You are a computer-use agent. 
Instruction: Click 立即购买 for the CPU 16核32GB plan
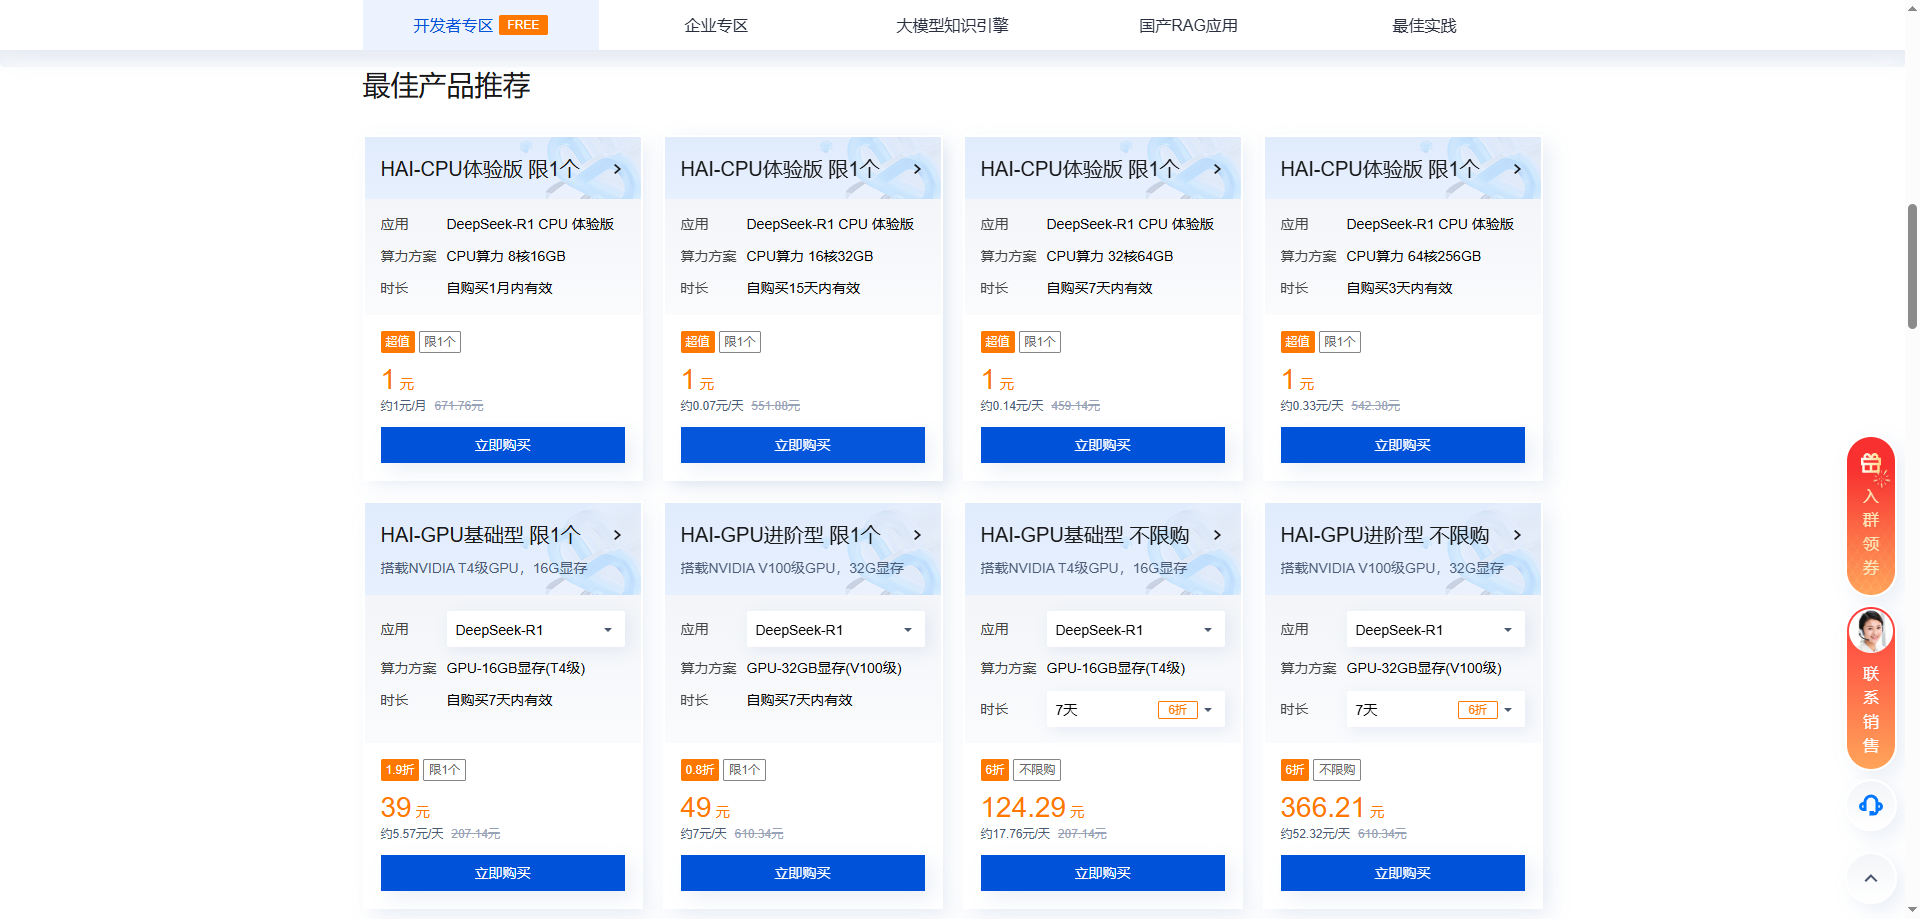click(x=803, y=445)
